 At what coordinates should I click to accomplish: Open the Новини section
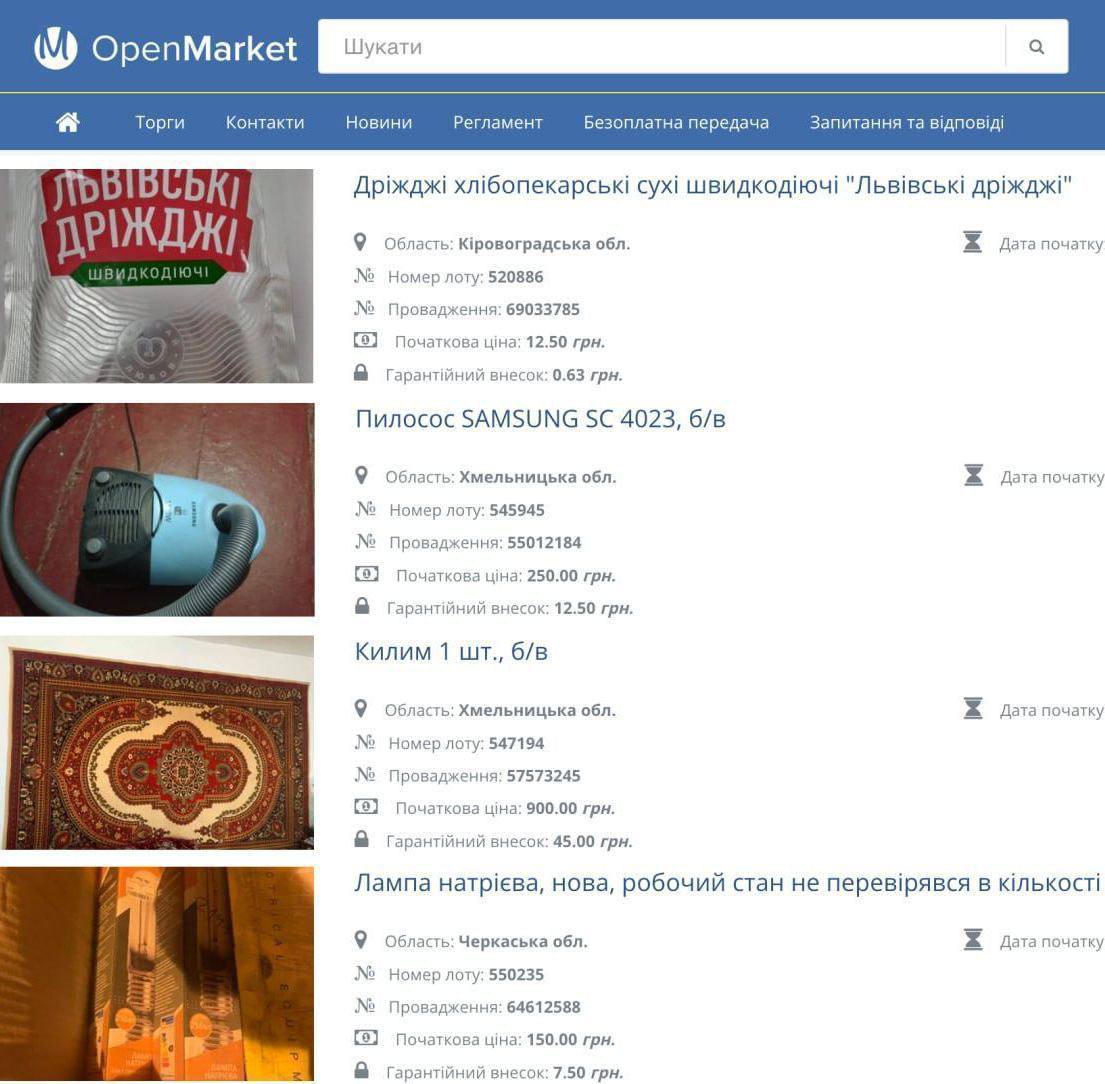point(378,123)
